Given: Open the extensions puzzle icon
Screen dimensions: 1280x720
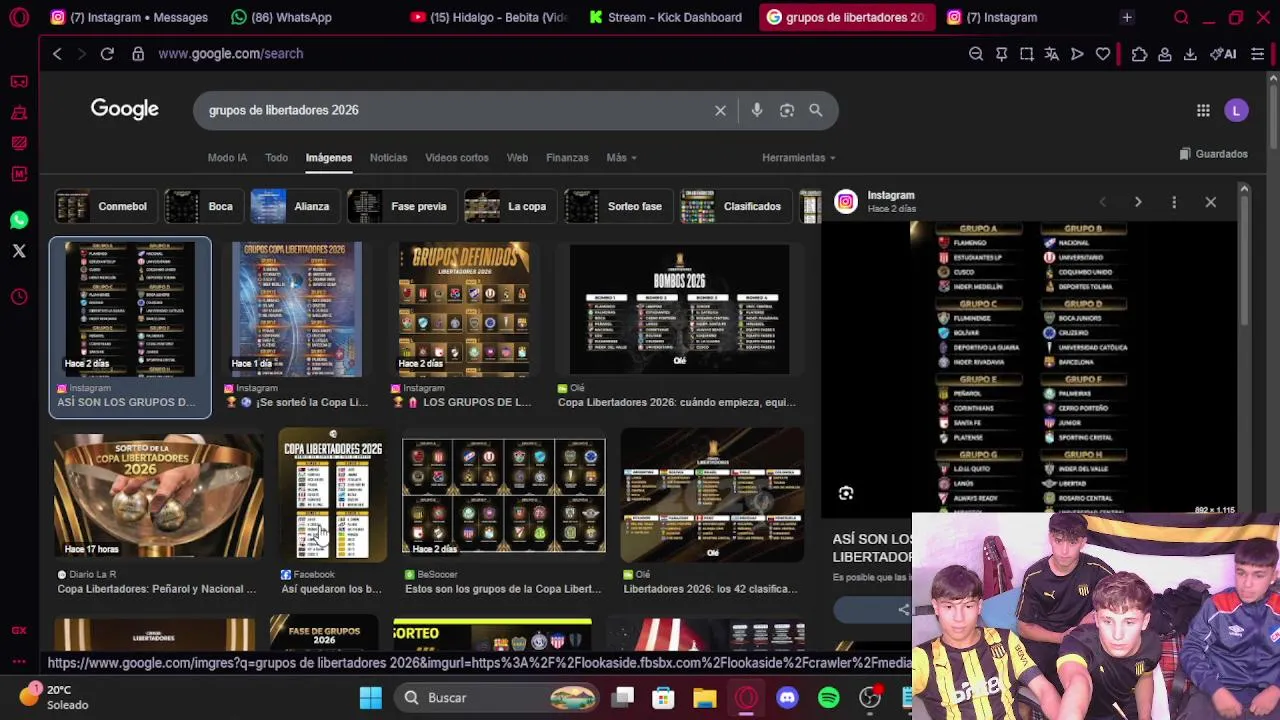Looking at the screenshot, I should click(x=1139, y=54).
